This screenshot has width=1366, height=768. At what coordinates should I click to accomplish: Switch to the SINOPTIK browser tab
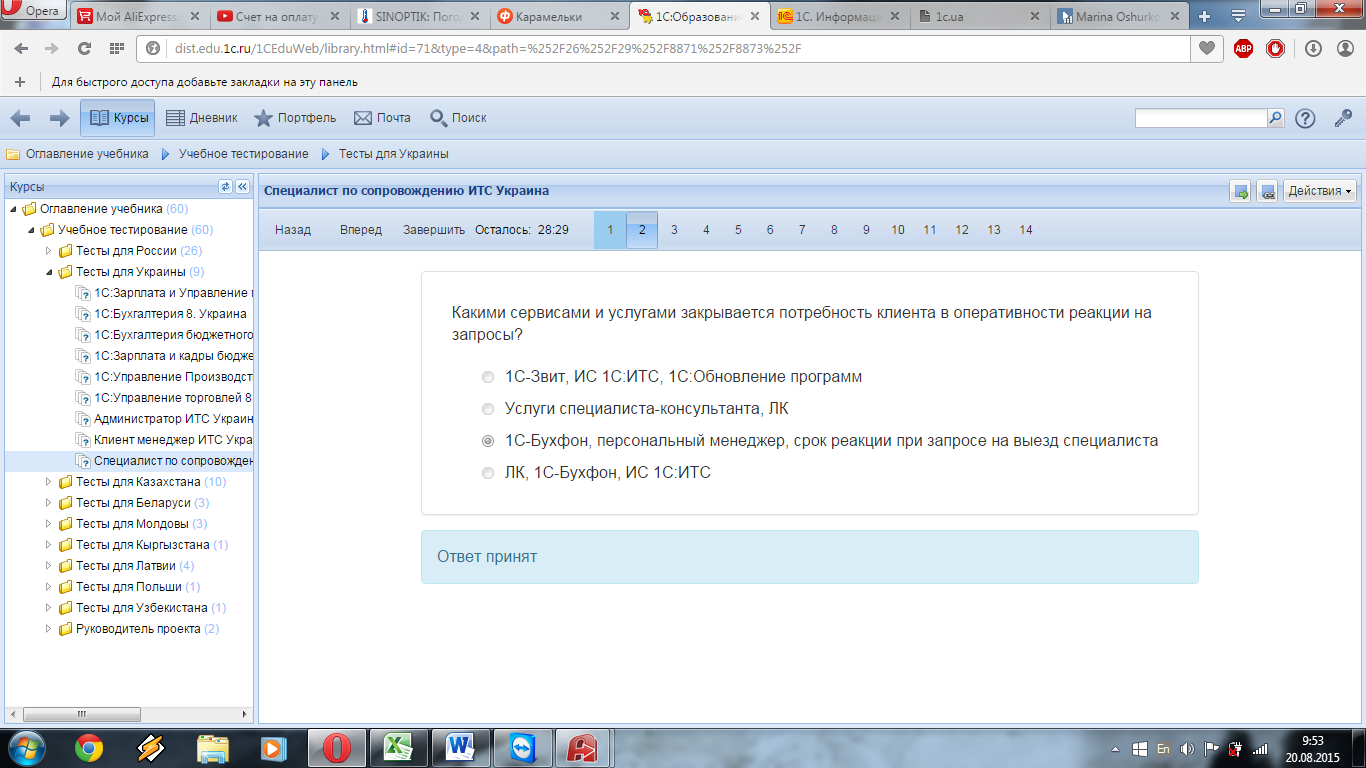click(419, 17)
